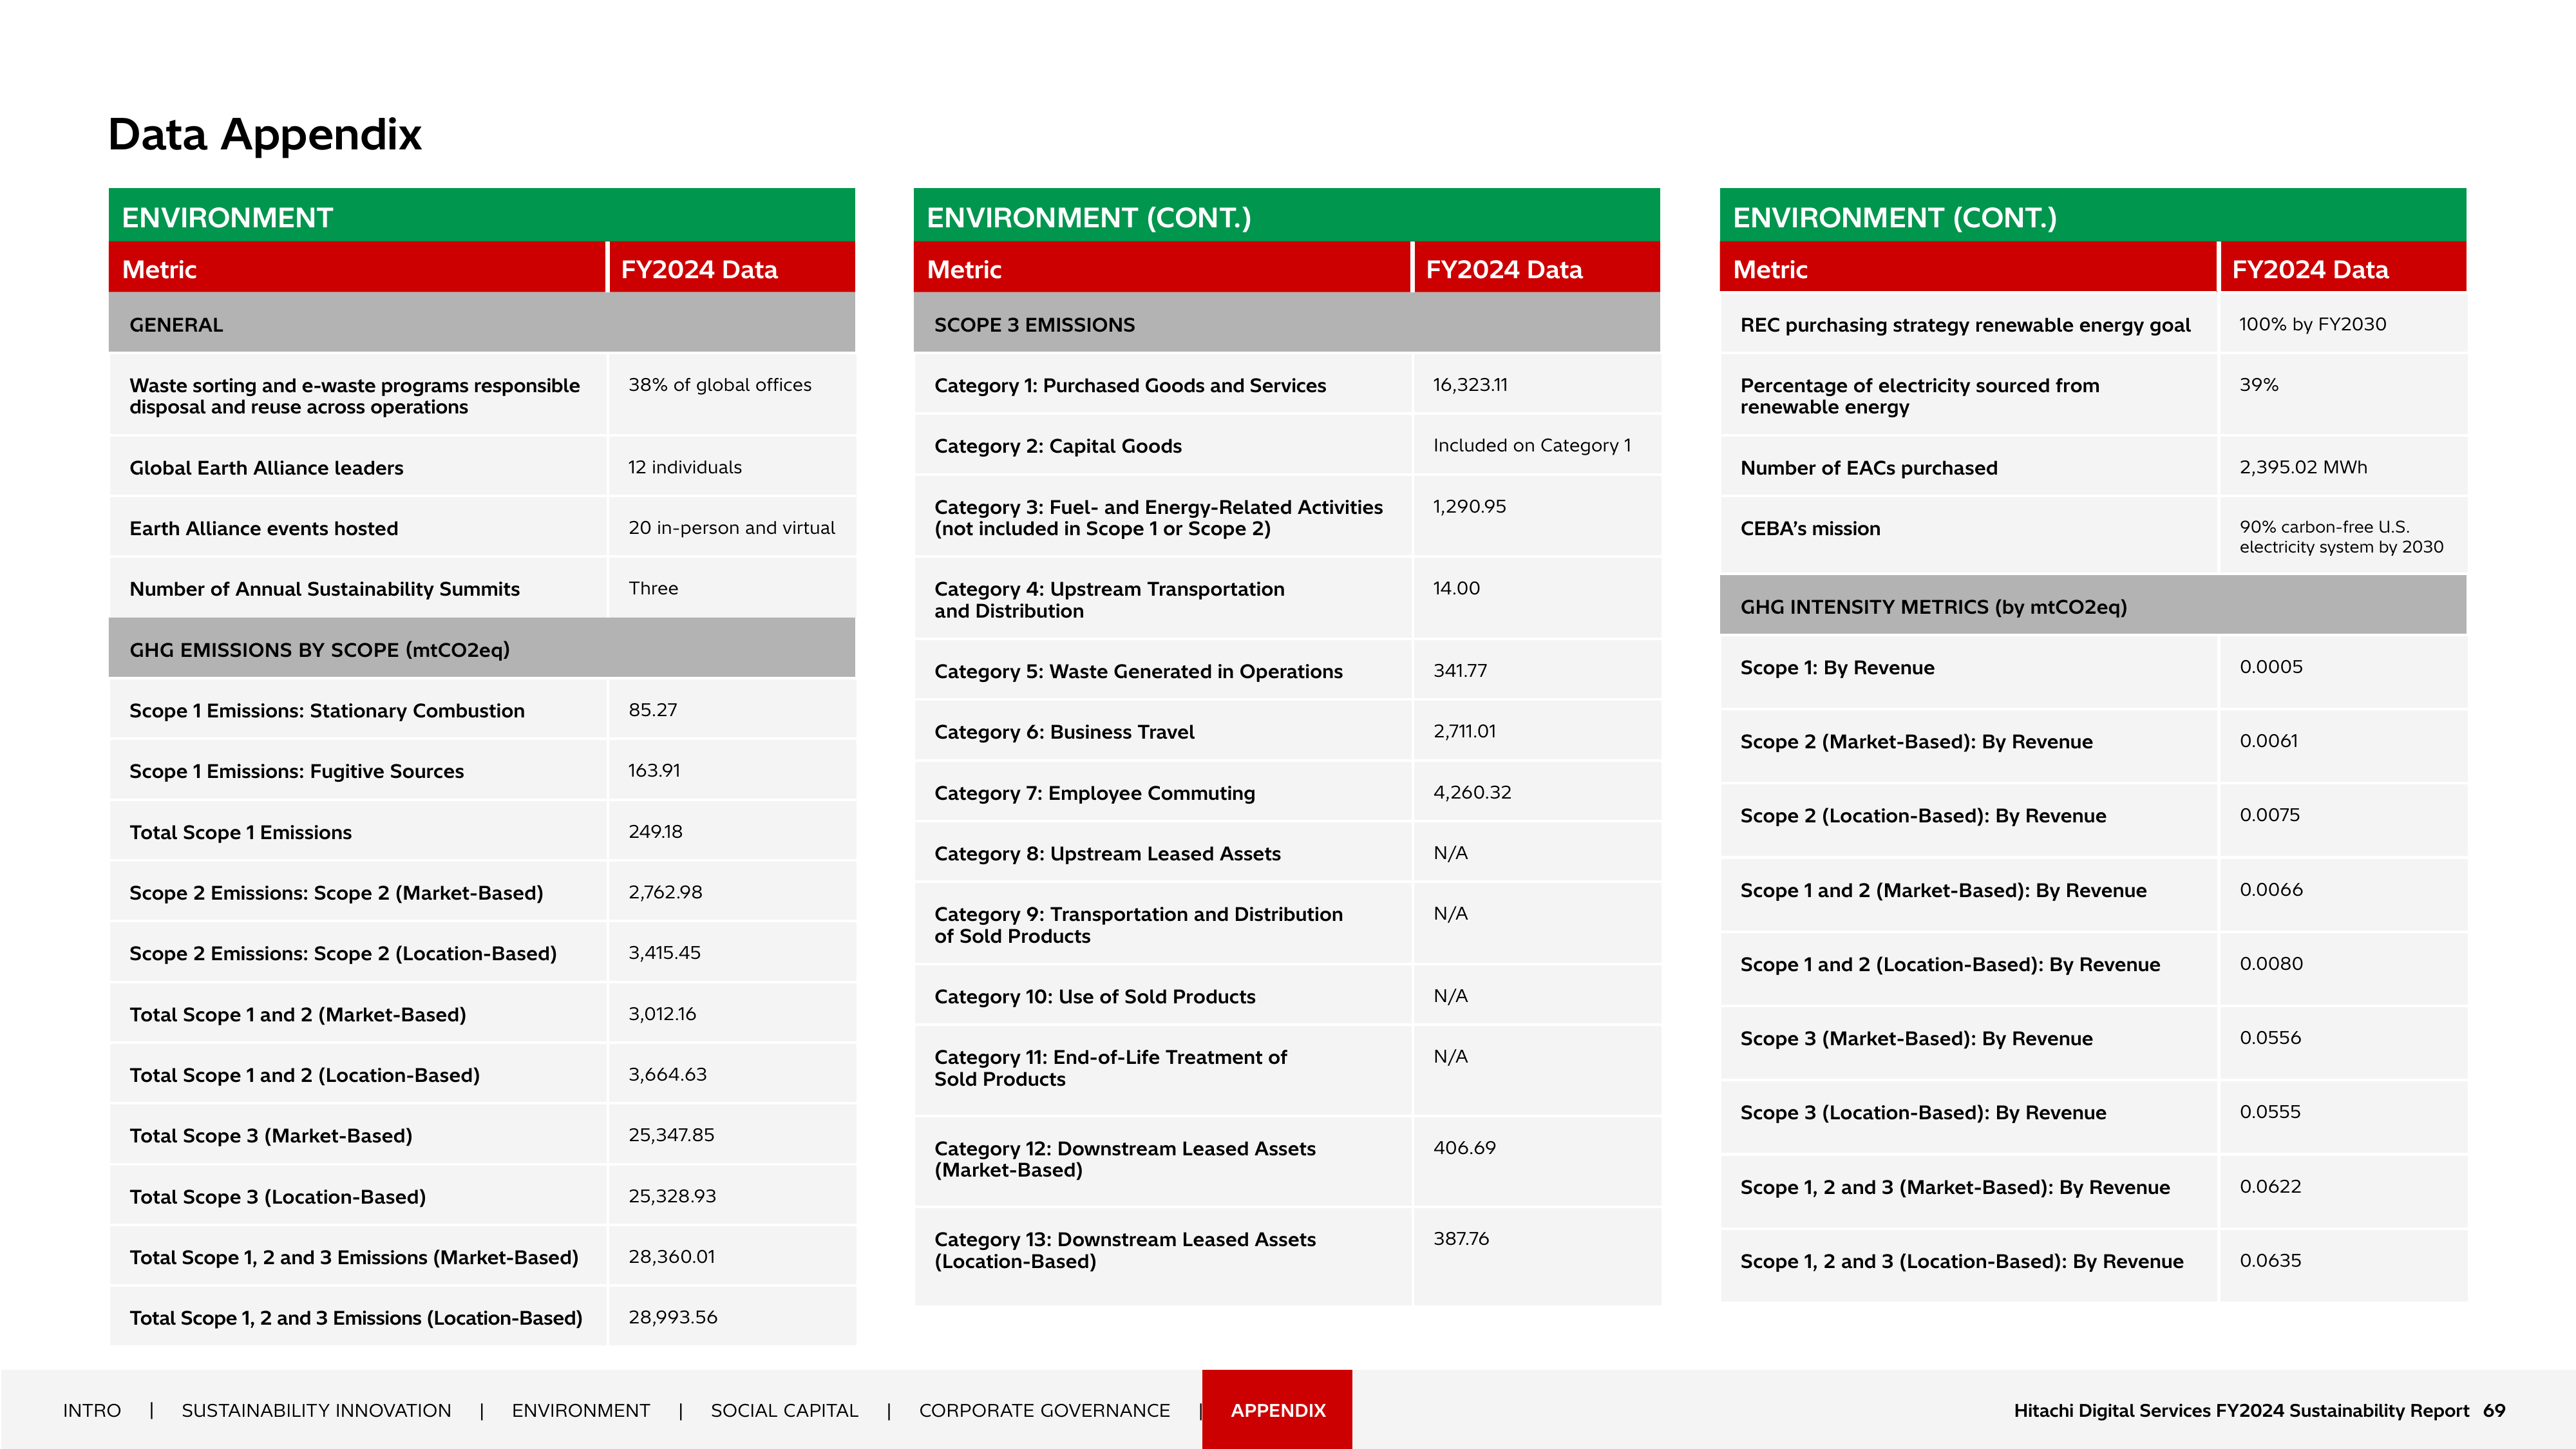Select 'Total Scope 3 (Market-Based)' label
This screenshot has height=1449, width=2576.
pos(271,1136)
